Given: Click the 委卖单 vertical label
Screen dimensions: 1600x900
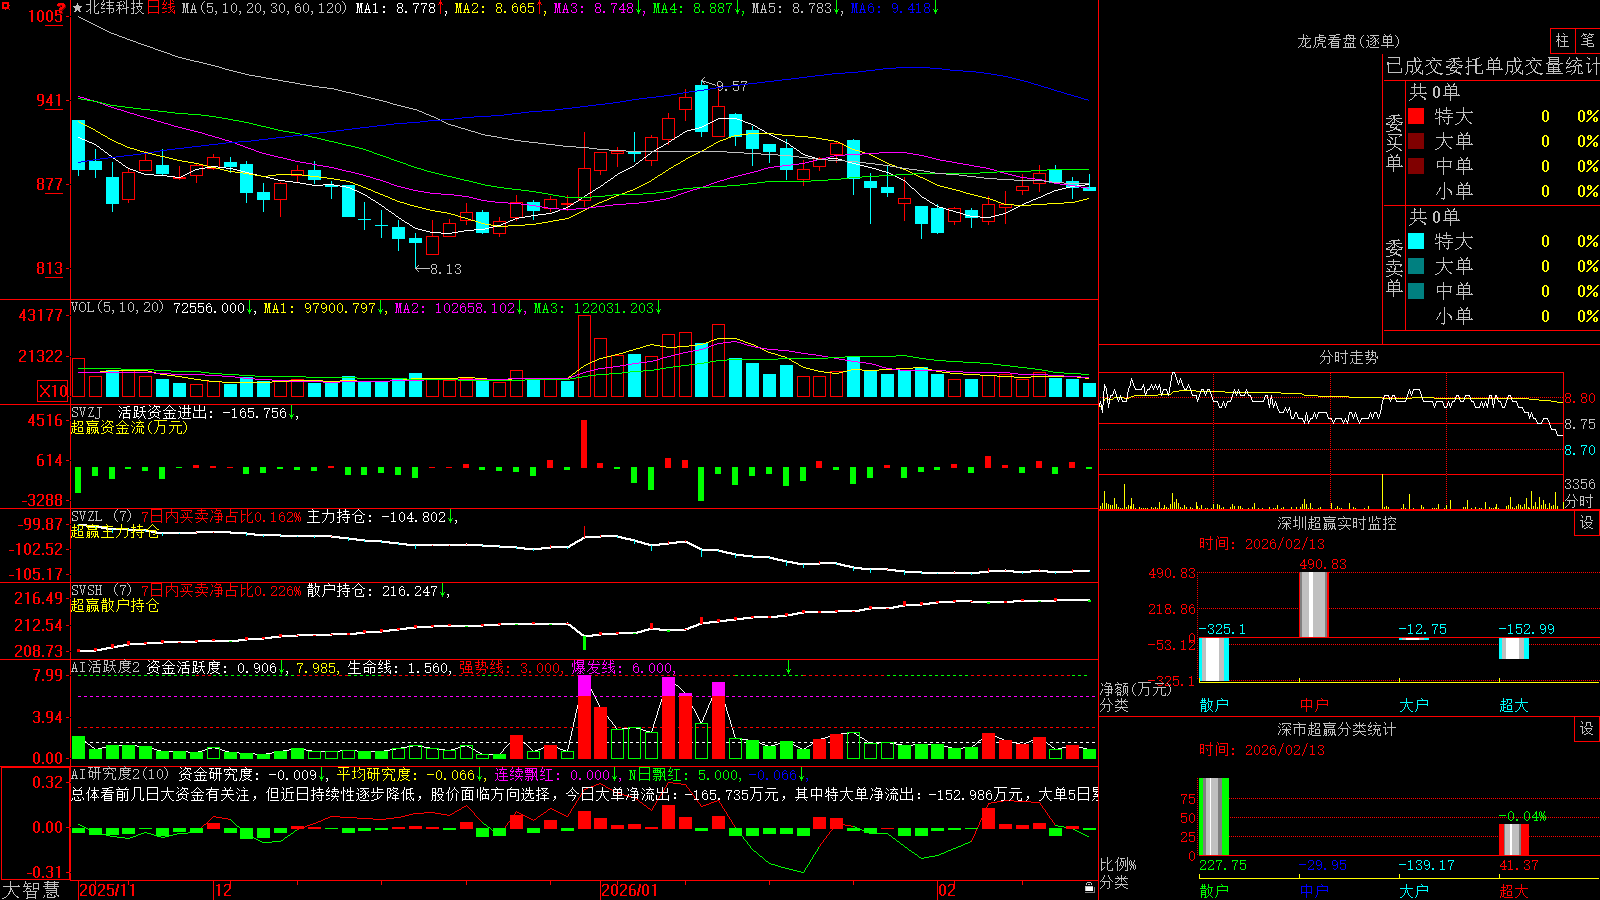Looking at the screenshot, I should click(x=1394, y=268).
